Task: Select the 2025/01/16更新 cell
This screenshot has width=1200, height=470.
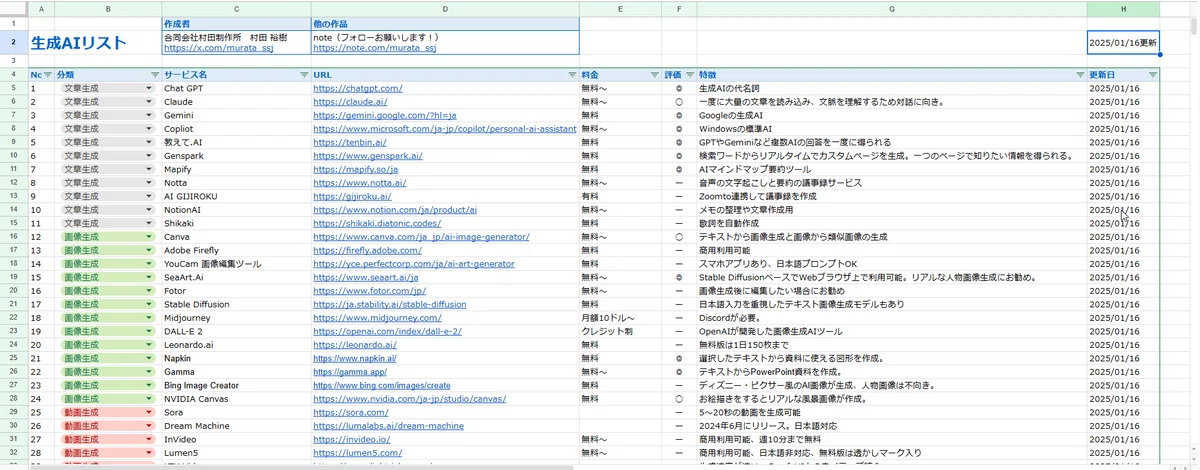Action: point(1123,43)
